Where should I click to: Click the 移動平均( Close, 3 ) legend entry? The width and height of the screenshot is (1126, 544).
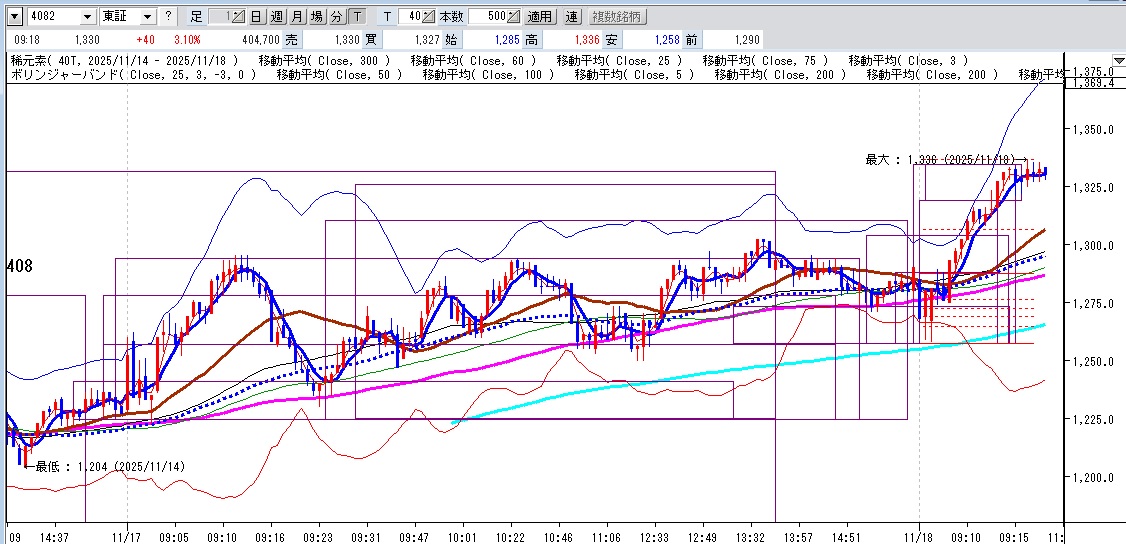[908, 60]
